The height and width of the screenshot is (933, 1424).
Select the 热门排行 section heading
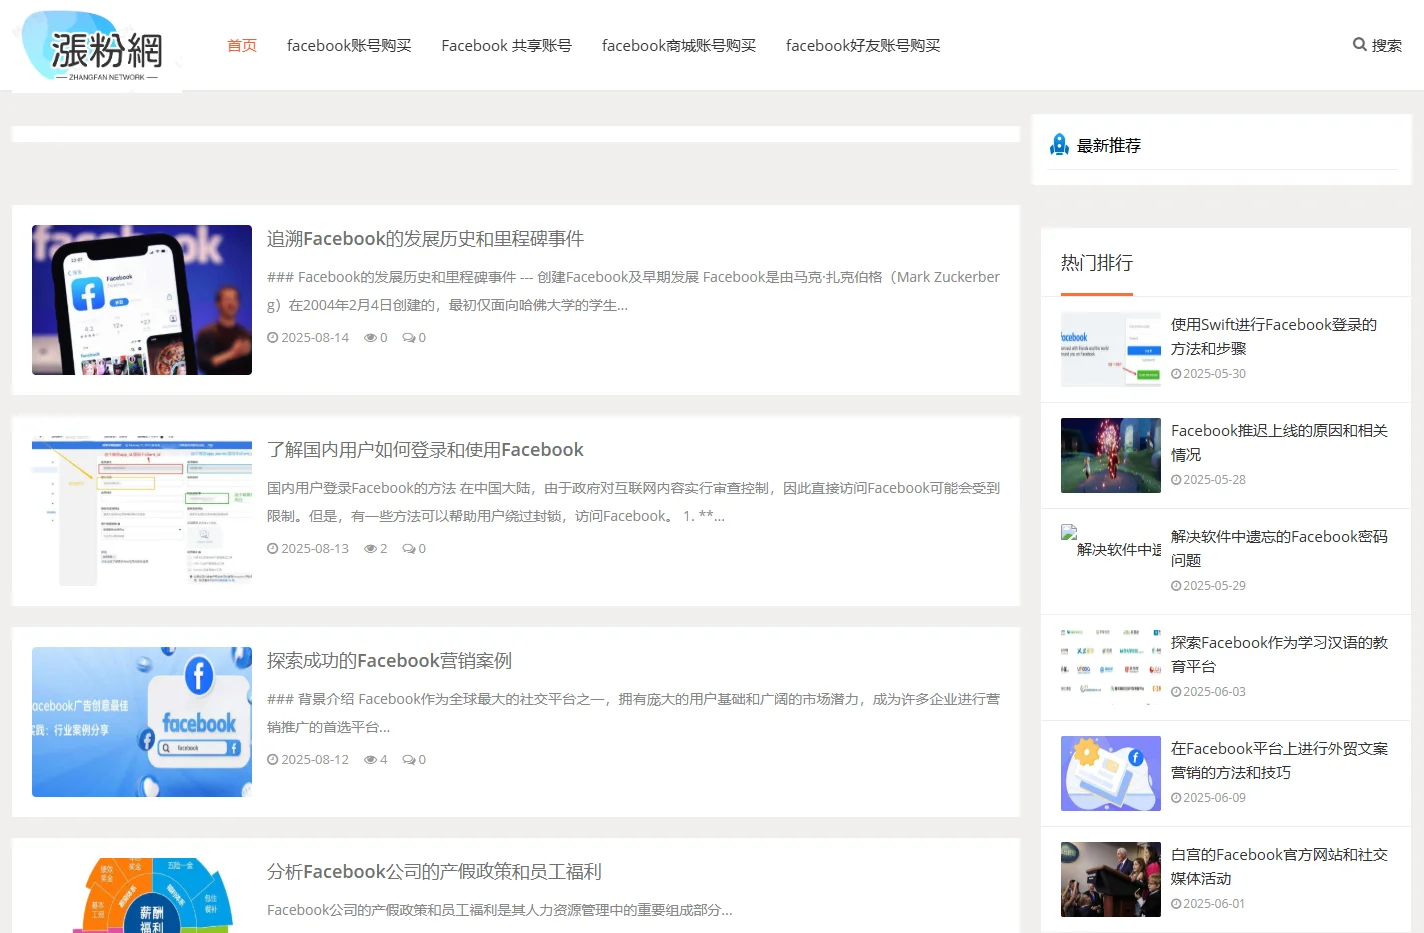1097,263
